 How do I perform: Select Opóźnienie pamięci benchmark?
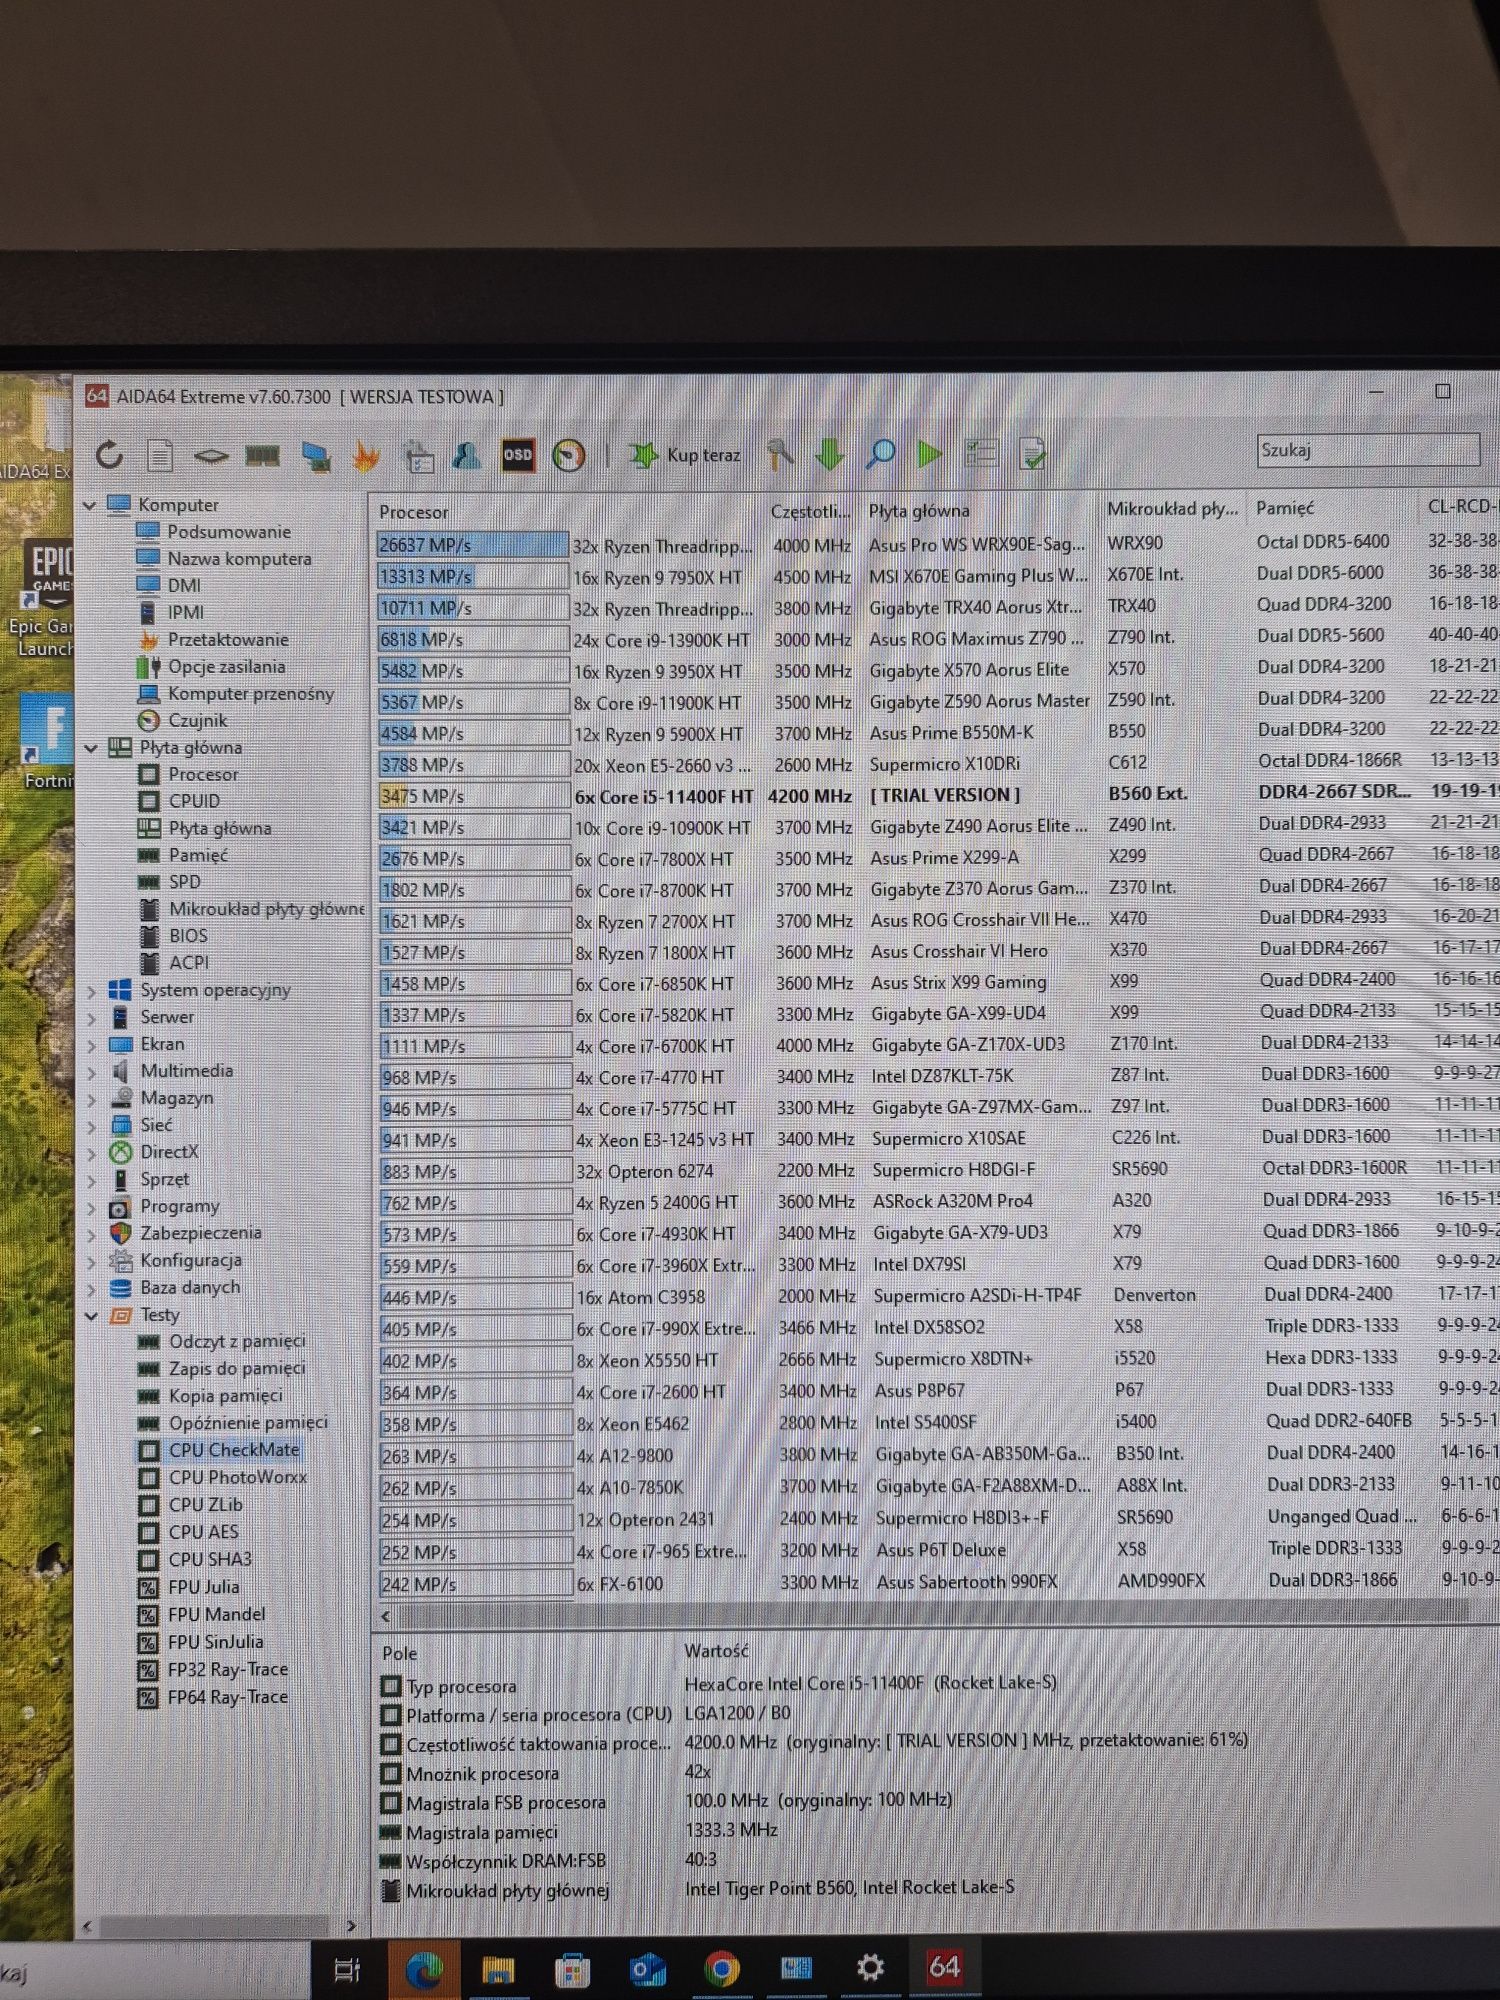248,1422
